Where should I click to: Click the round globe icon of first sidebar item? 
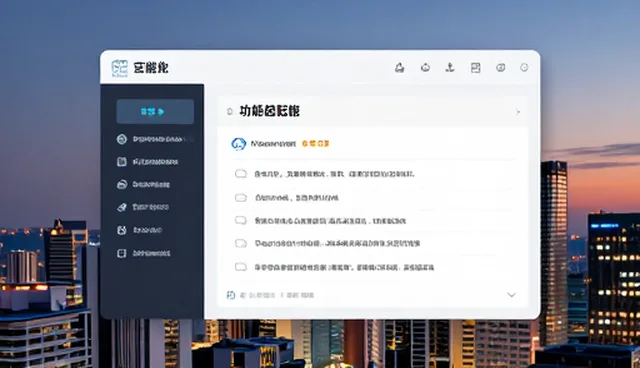[x=122, y=139]
